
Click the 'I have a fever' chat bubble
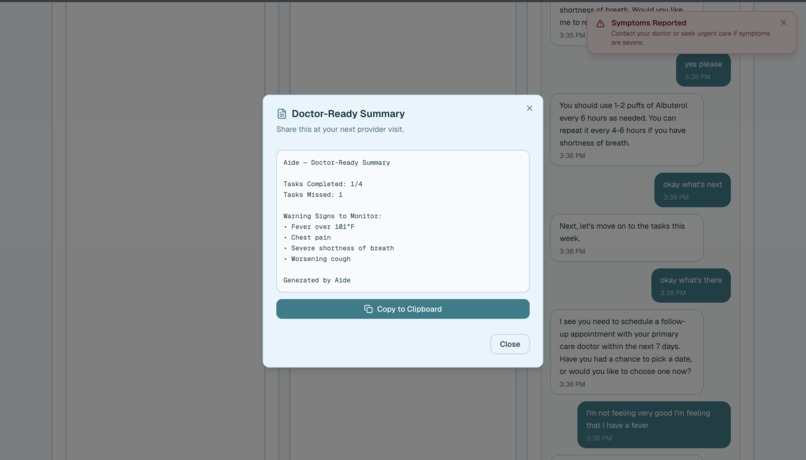(x=654, y=425)
